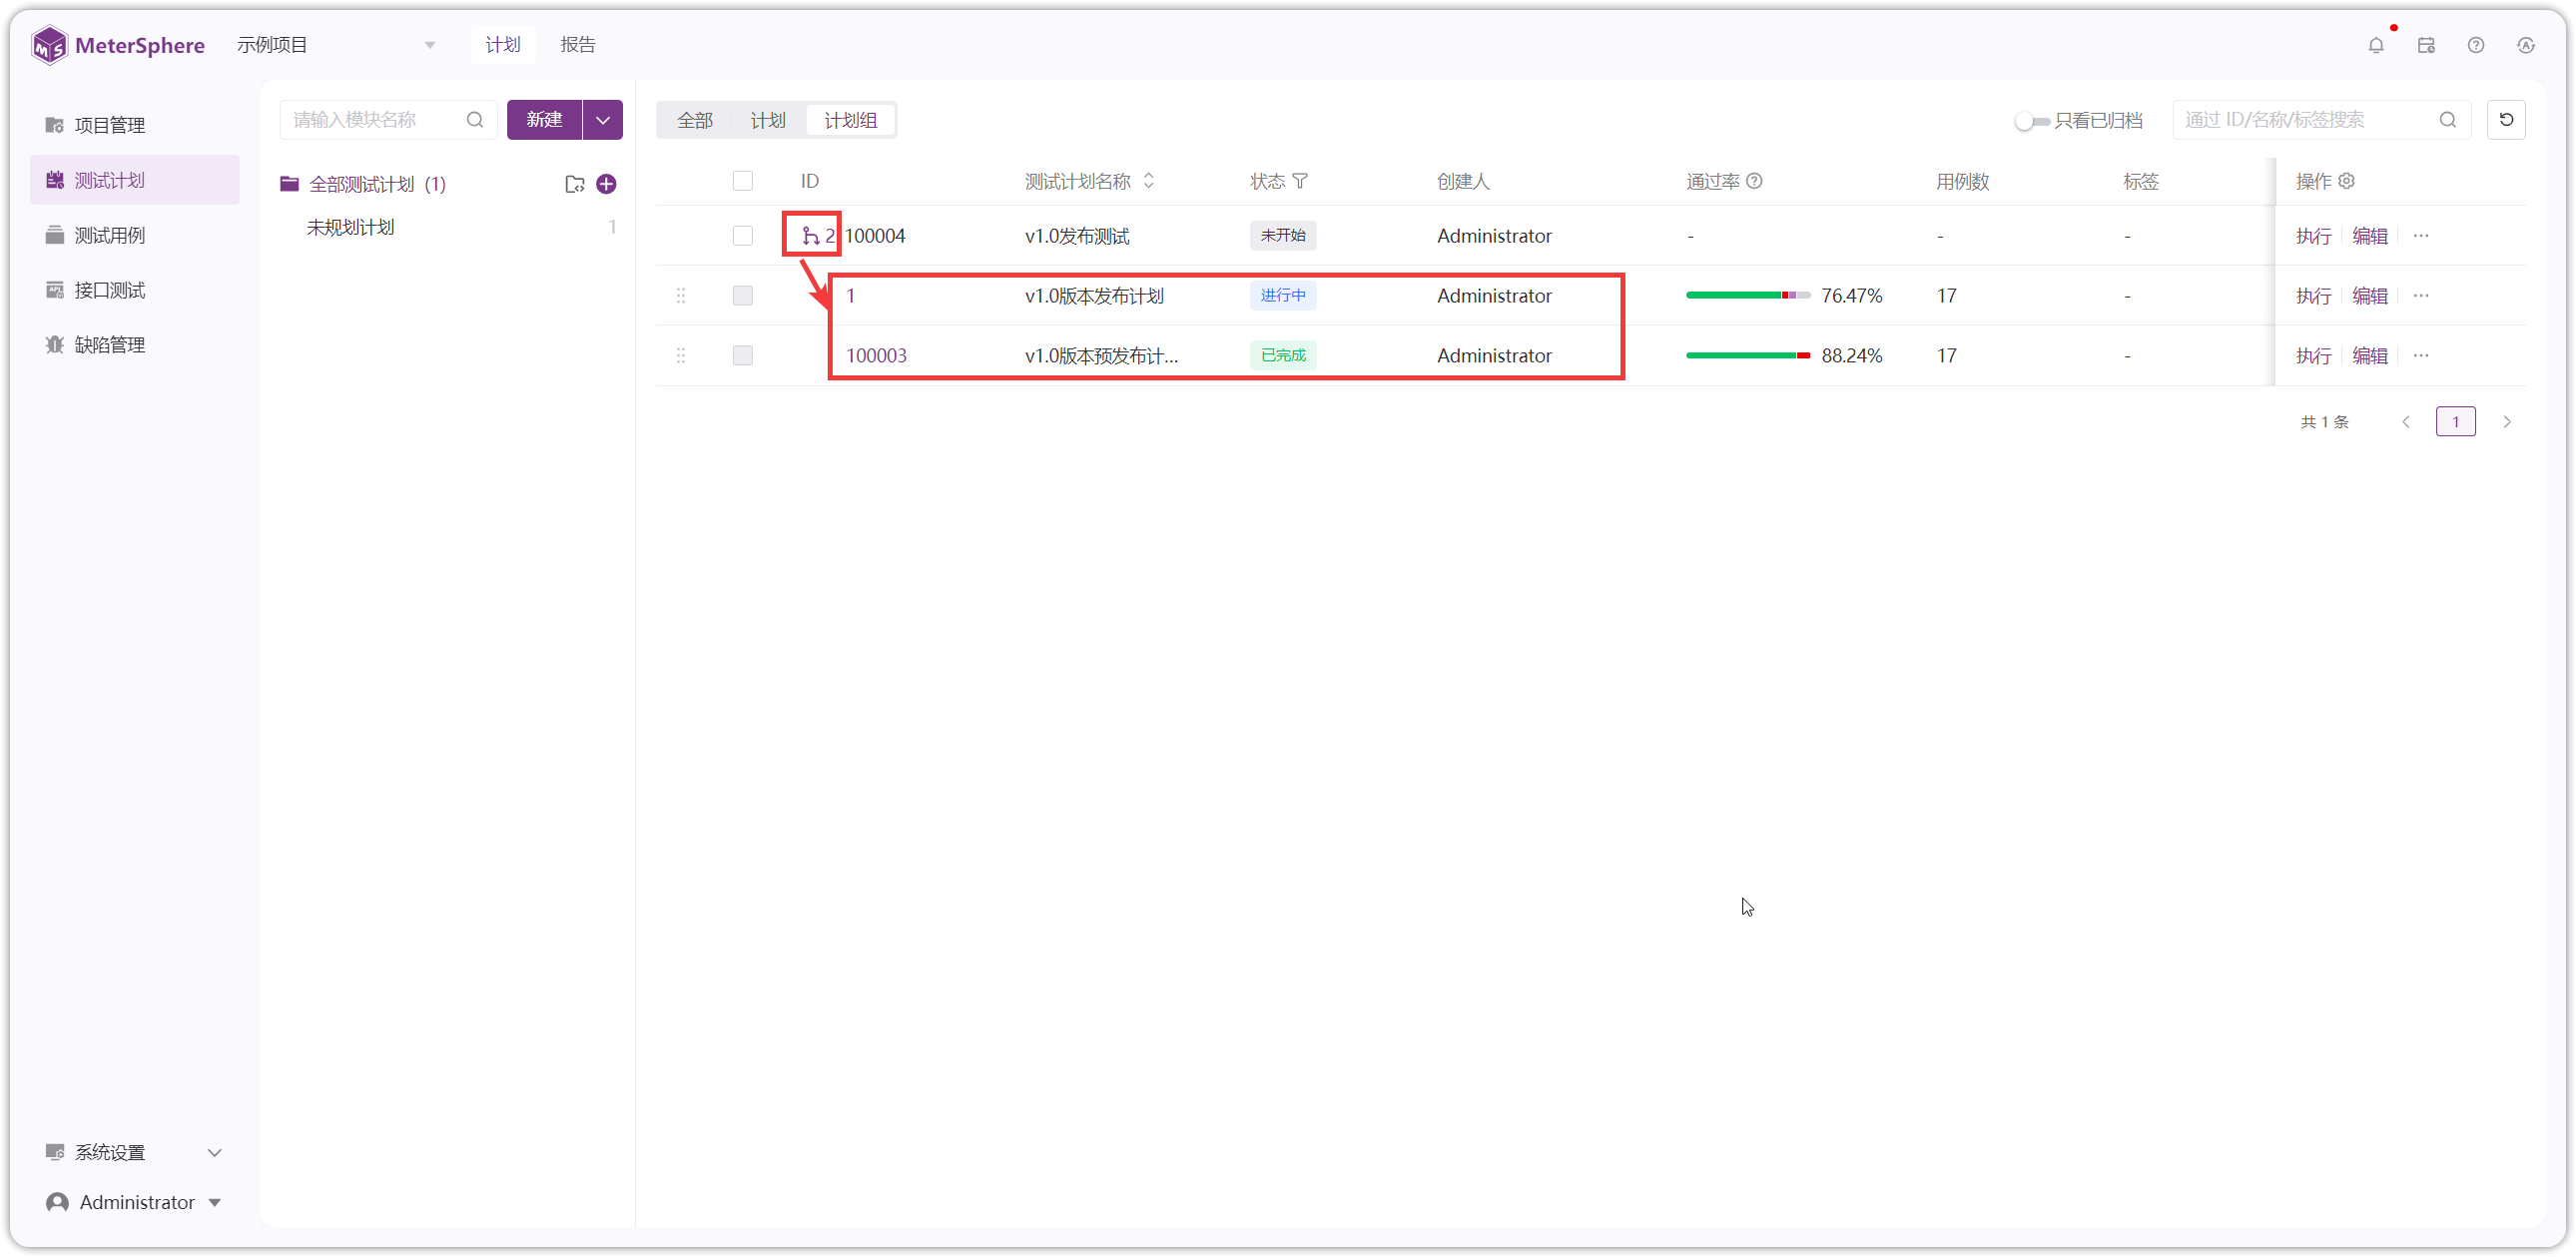Switch to the 报告 top tab
This screenshot has width=2576, height=1257.
578,45
